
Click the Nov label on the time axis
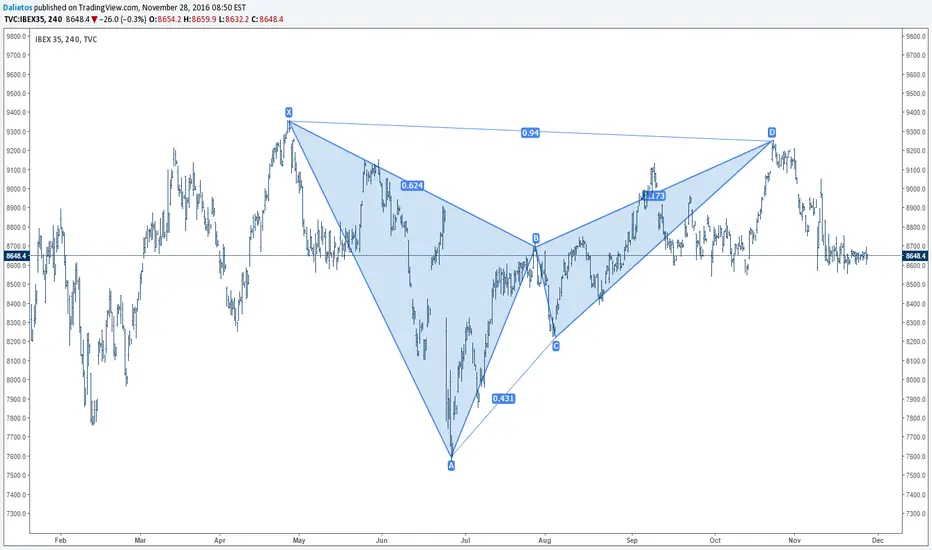click(x=795, y=540)
